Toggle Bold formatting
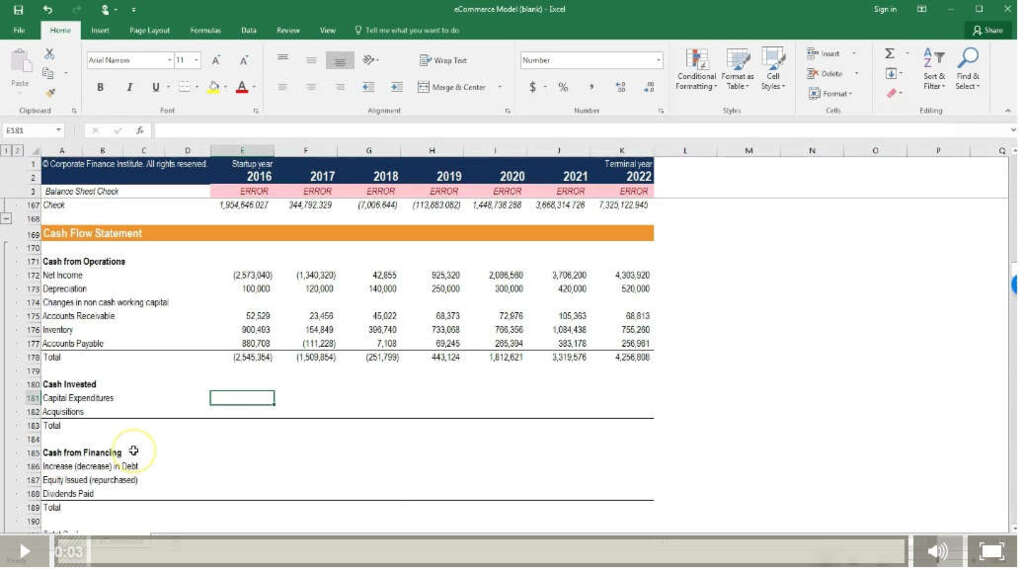This screenshot has height=570, width=1024. [x=101, y=88]
